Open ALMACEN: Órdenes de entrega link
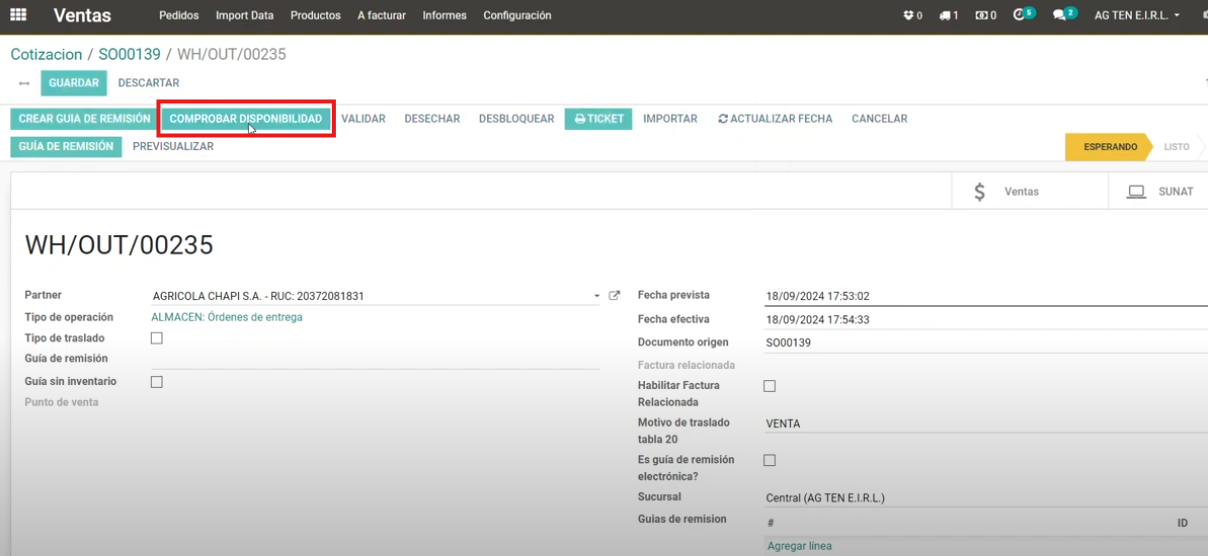Image resolution: width=1208 pixels, height=556 pixels. pyautogui.click(x=227, y=317)
